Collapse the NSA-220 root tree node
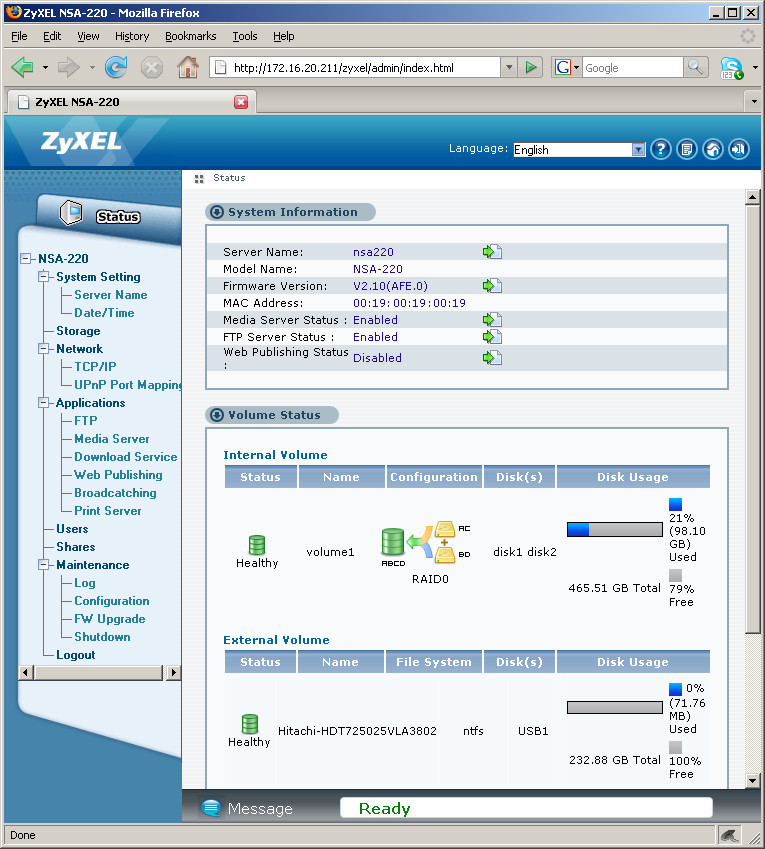The width and height of the screenshot is (765, 849). point(25,258)
